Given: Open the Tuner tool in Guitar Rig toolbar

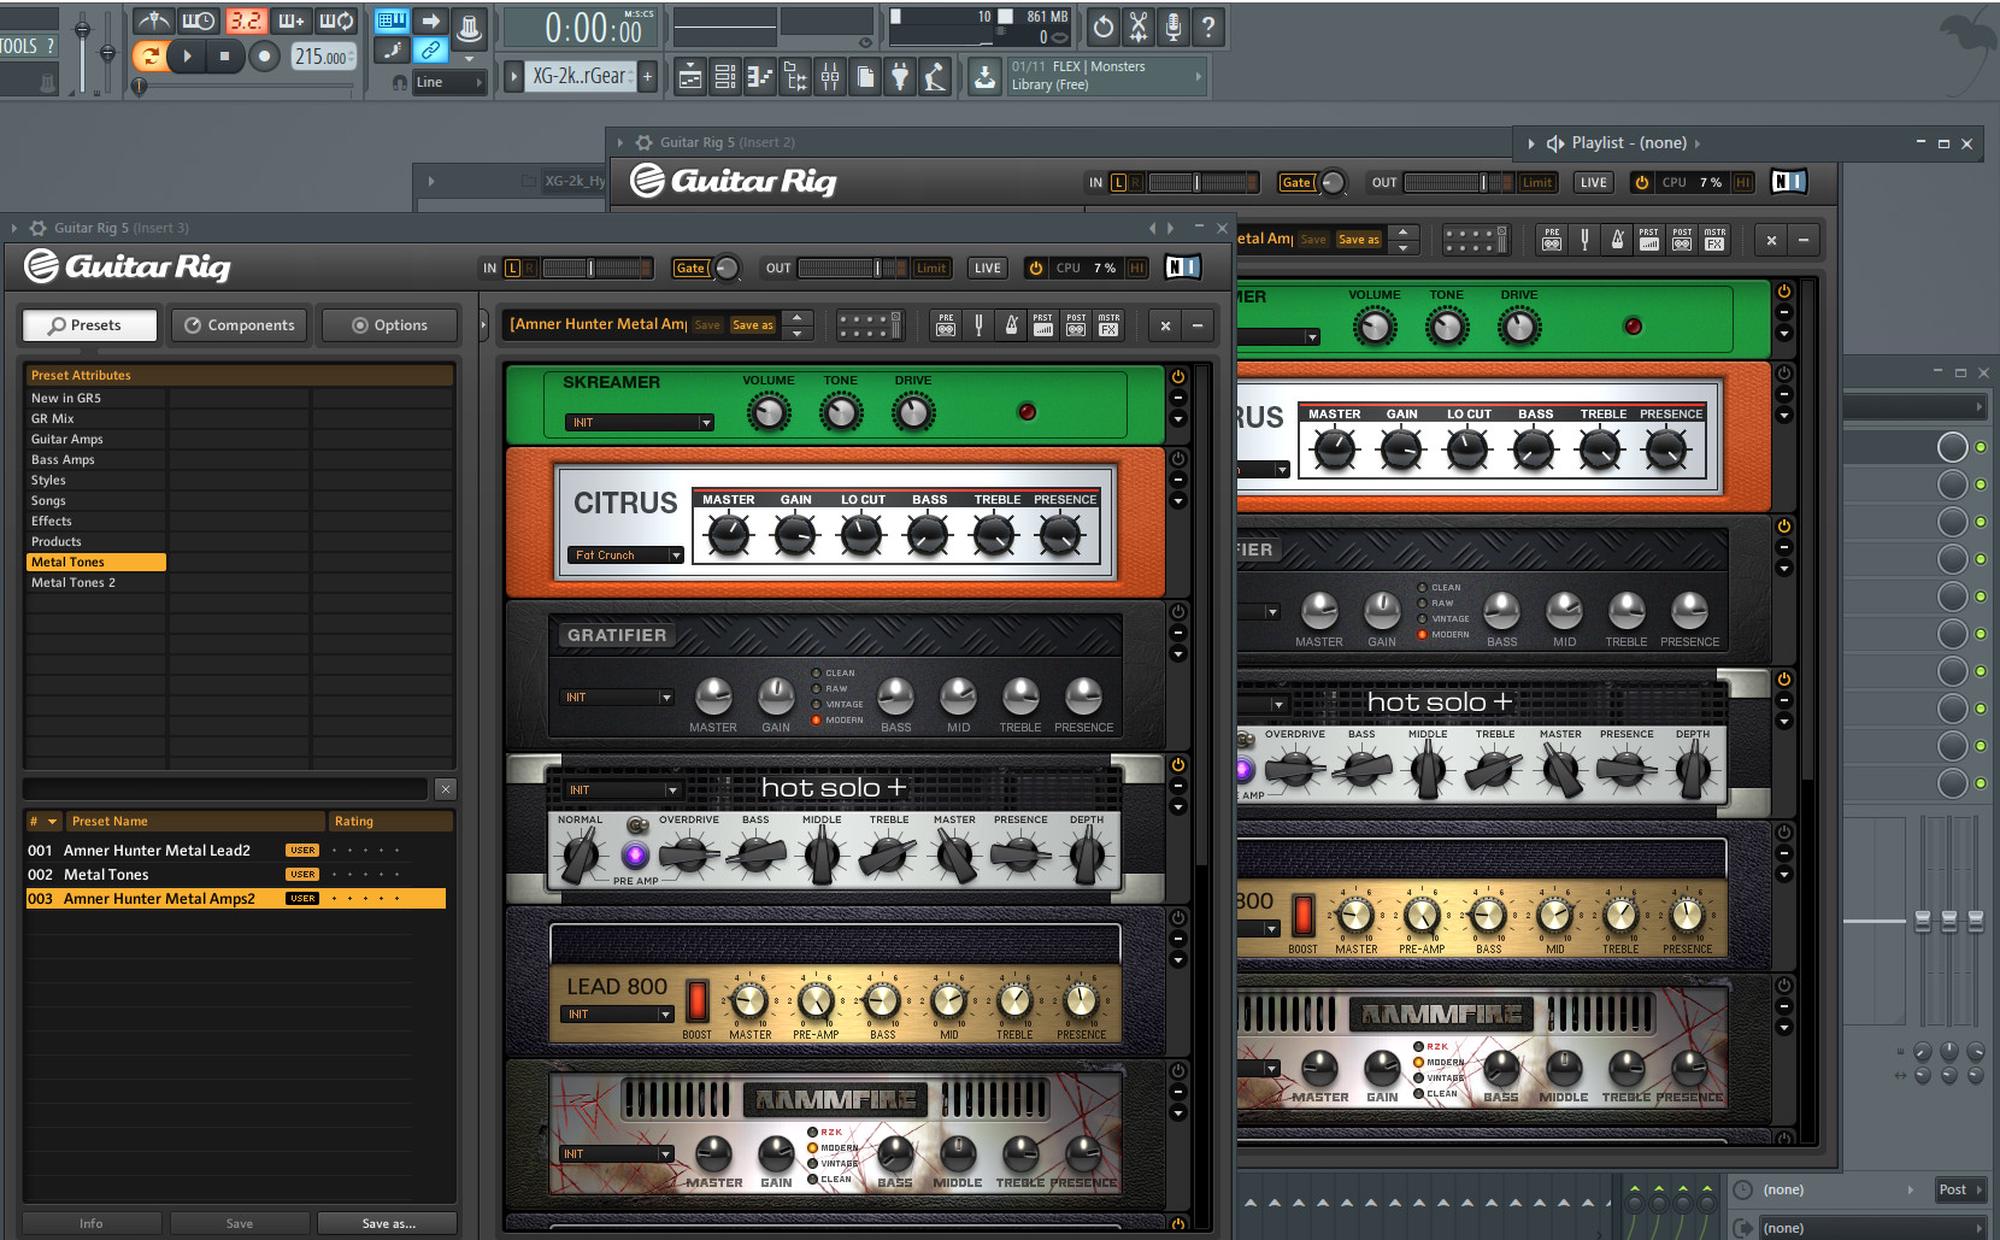Looking at the screenshot, I should tap(978, 325).
